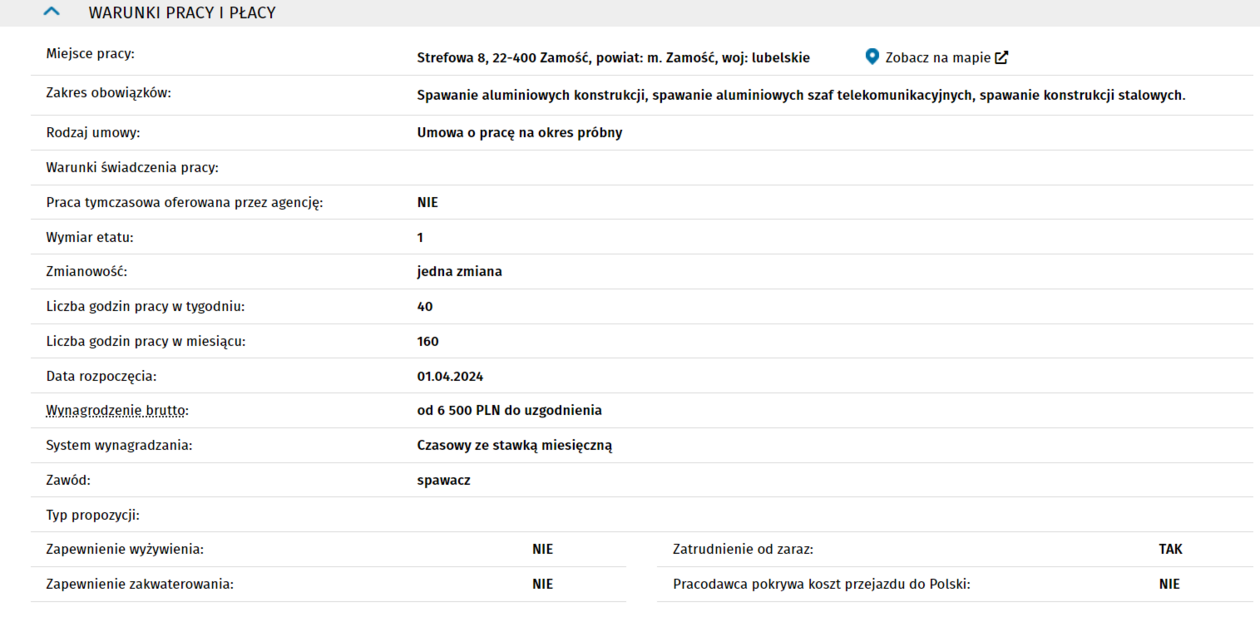The width and height of the screenshot is (1260, 622).
Task: Click the Umowa o pracę na okres próbny value
Action: coord(519,133)
